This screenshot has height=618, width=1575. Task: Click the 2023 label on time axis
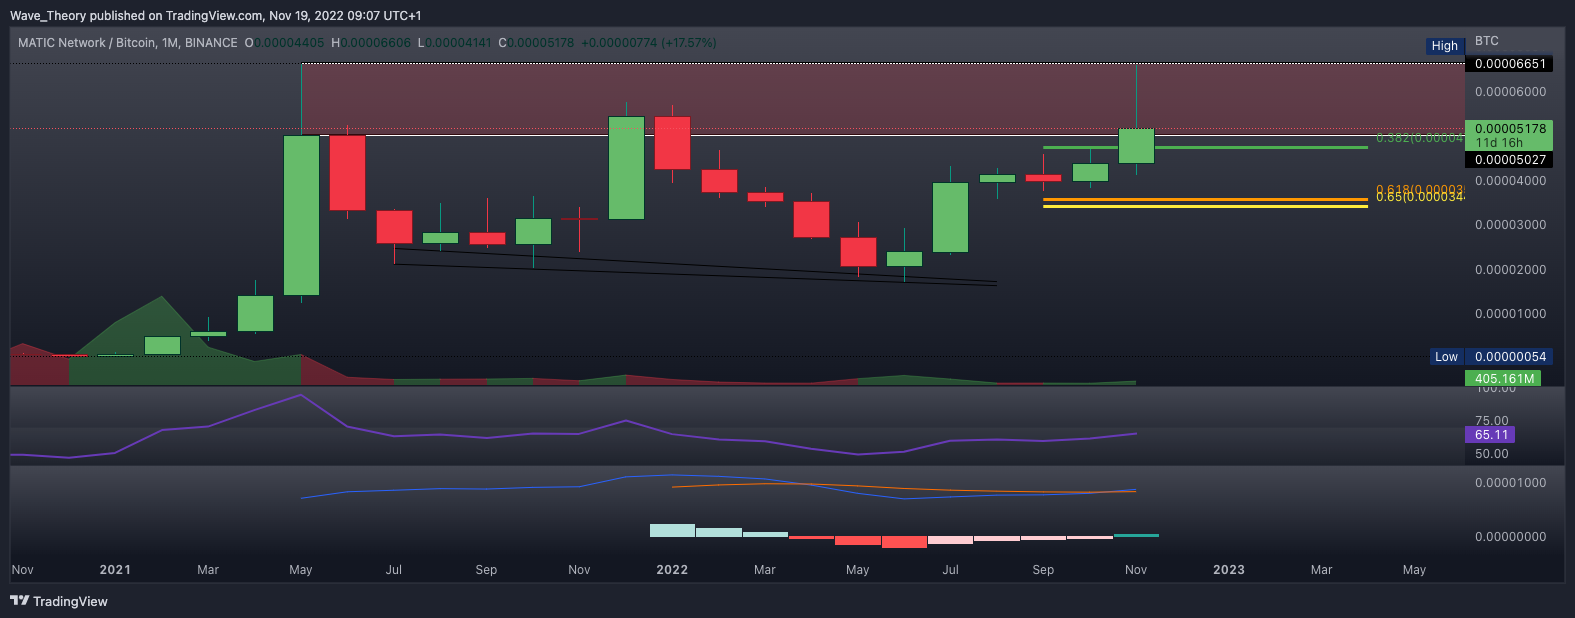[1229, 570]
